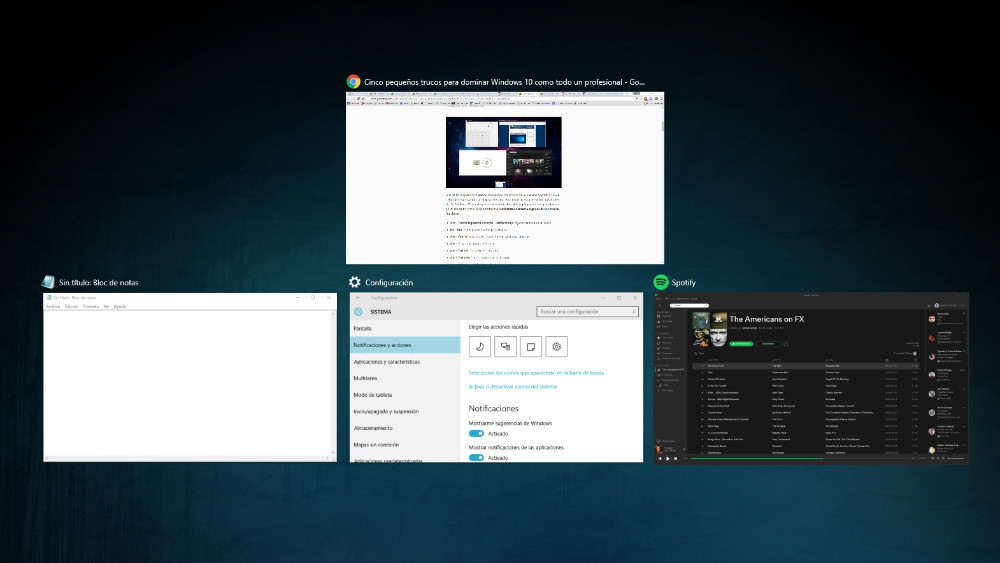Select 'Mapas sin conexión' in the sidebar
This screenshot has height=563, width=1000.
click(405, 444)
